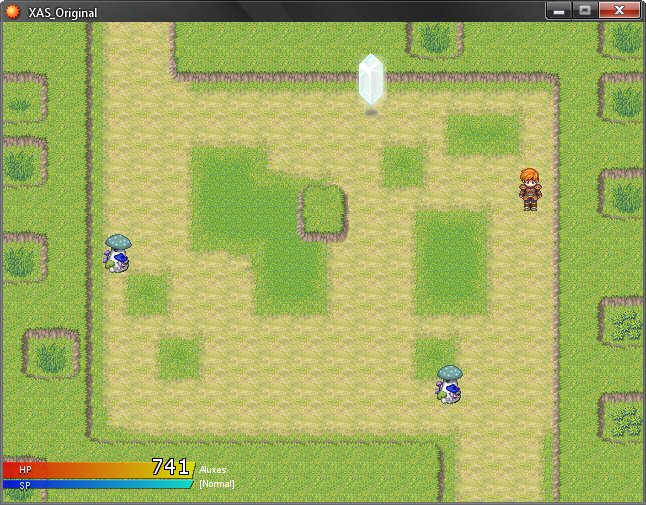Screen dimensions: 646x505
Task: Click the Aluxes character name
Action: (x=213, y=470)
